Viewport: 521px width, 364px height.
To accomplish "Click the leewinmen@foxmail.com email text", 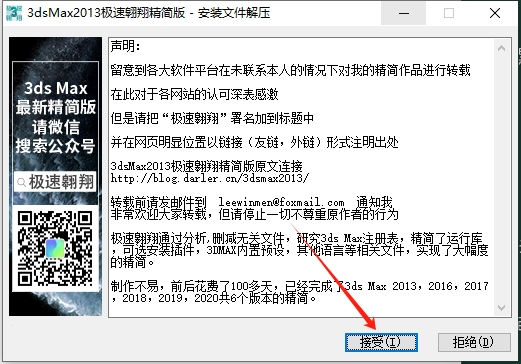I will click(281, 202).
